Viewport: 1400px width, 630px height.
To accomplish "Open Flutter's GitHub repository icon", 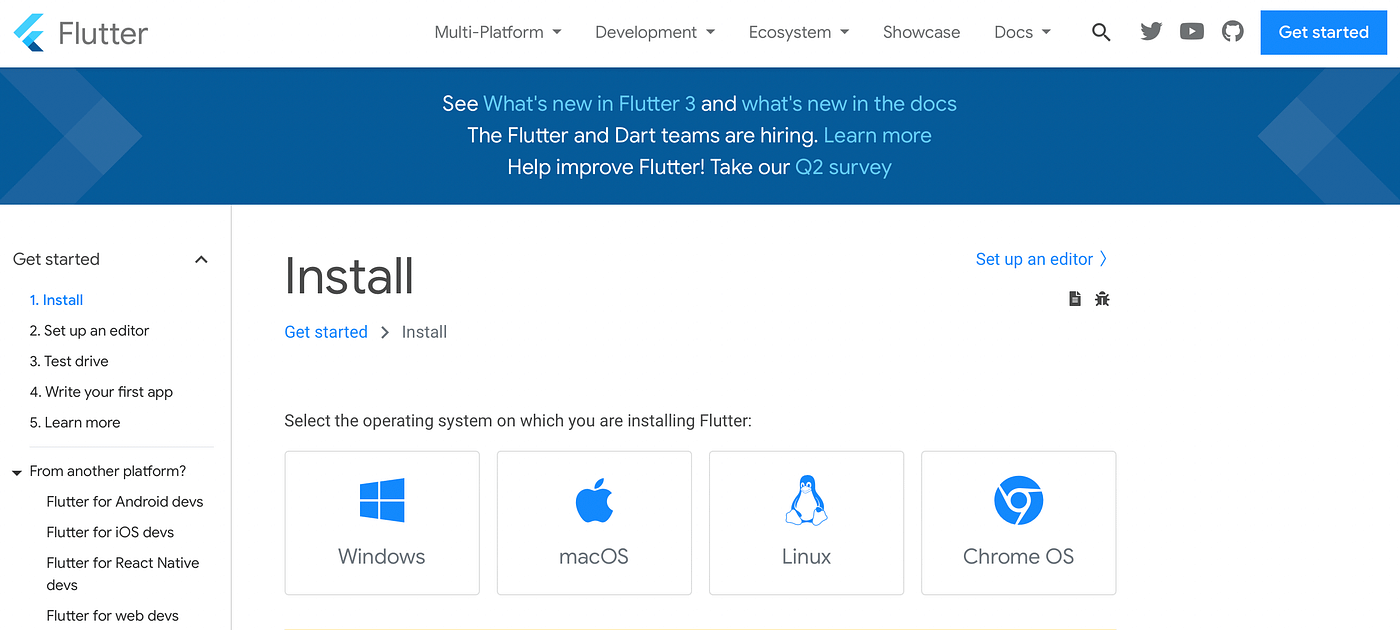I will (x=1232, y=31).
